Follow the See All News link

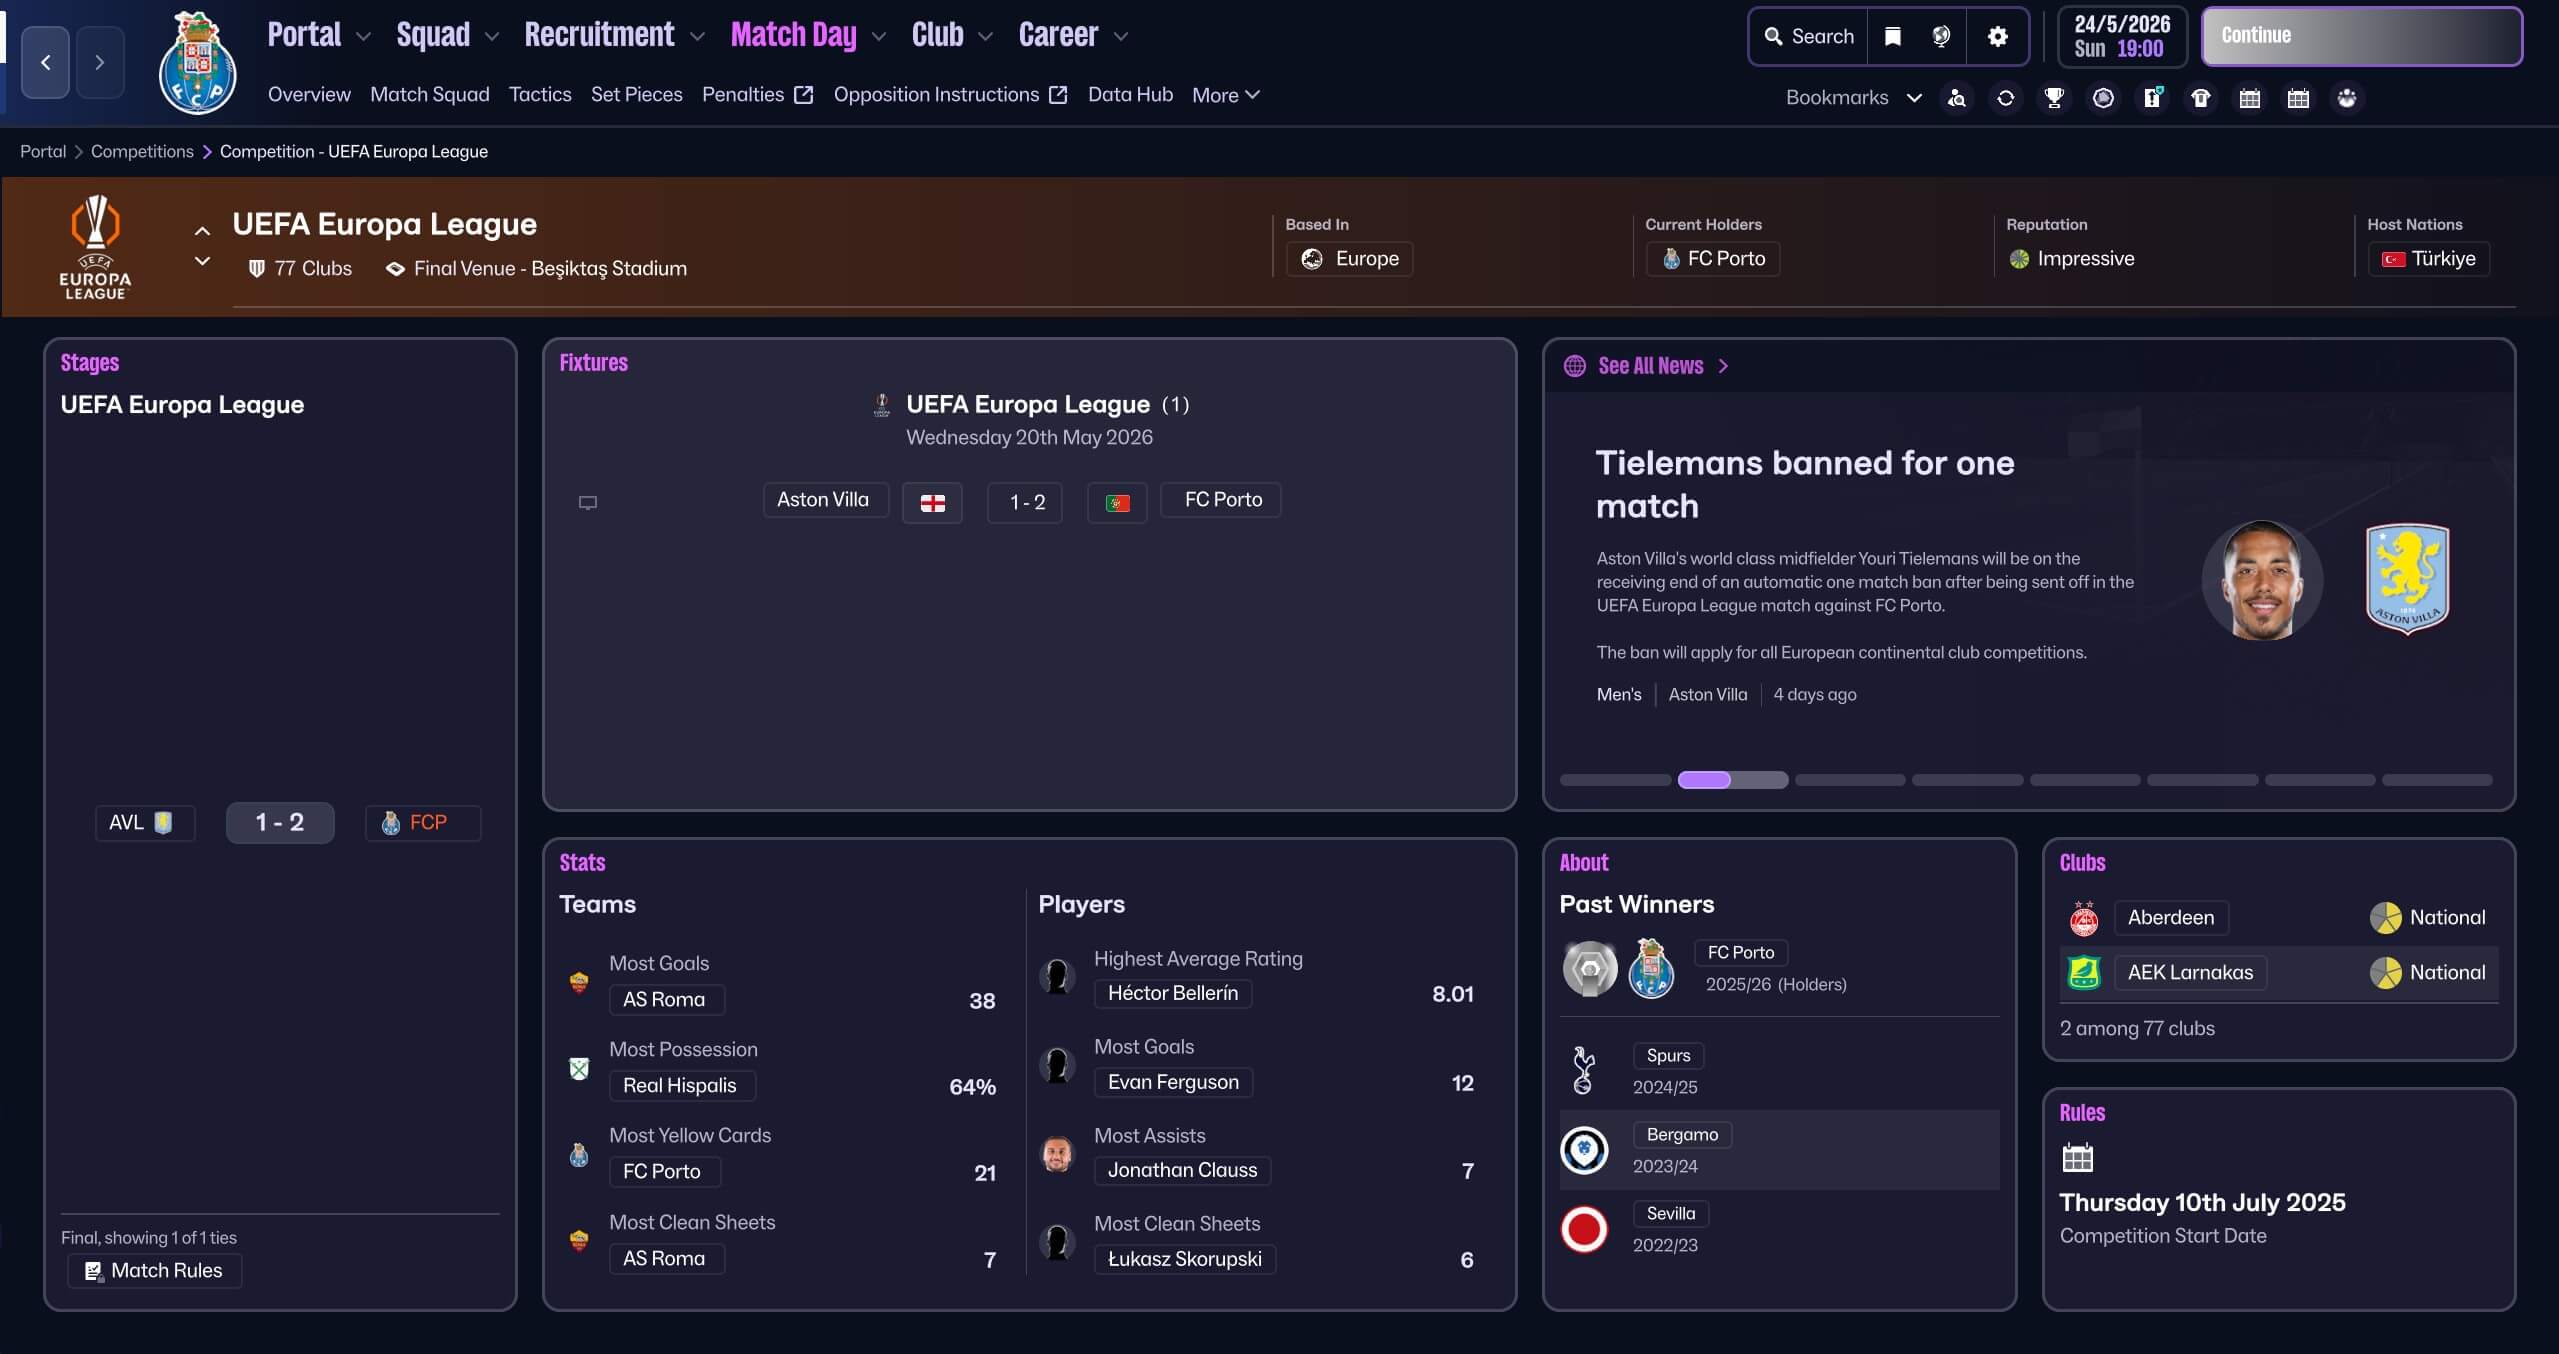coord(1650,366)
